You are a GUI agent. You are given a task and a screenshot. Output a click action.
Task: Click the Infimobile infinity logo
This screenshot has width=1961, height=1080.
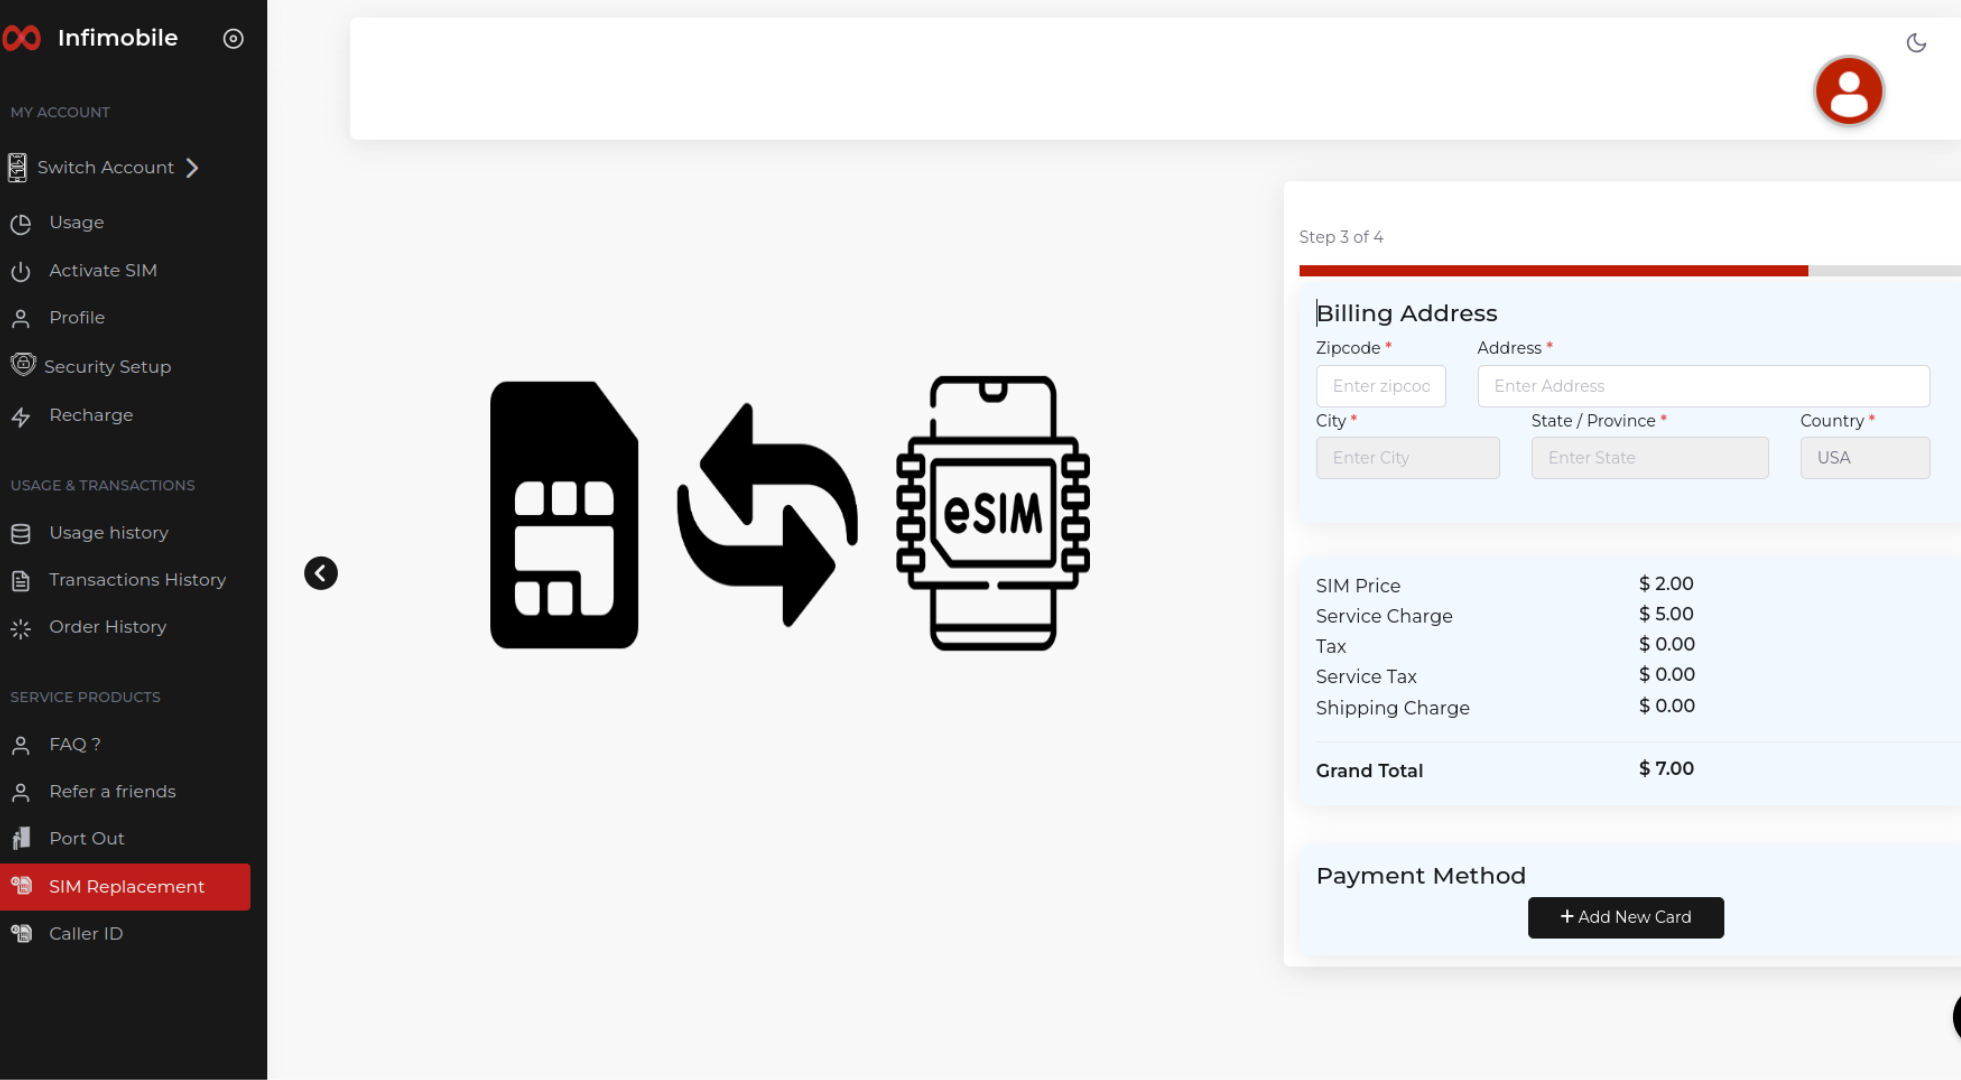[22, 39]
